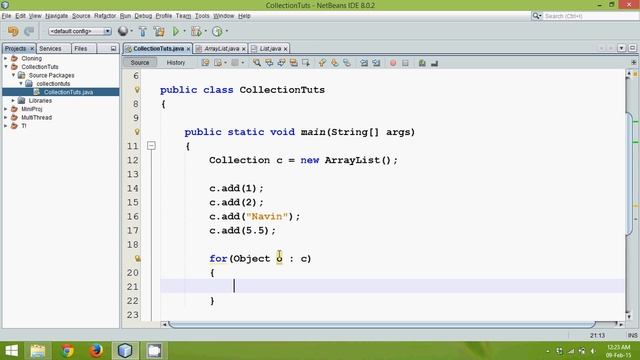640x360 pixels.
Task: Click the horizontal scrollbar of editor
Action: tap(382, 324)
